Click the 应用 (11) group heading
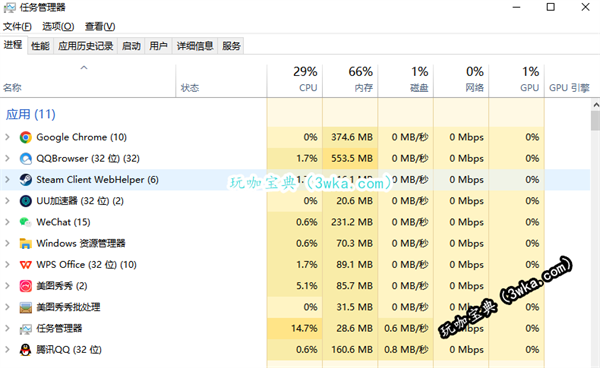 pos(31,114)
